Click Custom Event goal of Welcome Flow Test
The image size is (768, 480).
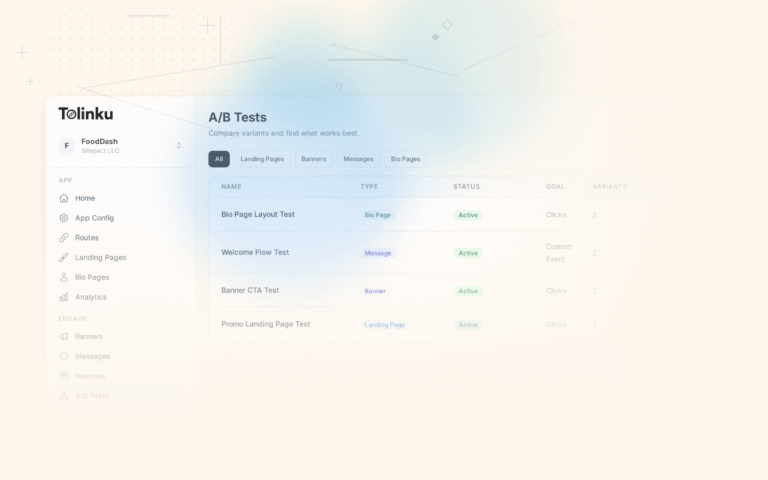[x=559, y=253]
